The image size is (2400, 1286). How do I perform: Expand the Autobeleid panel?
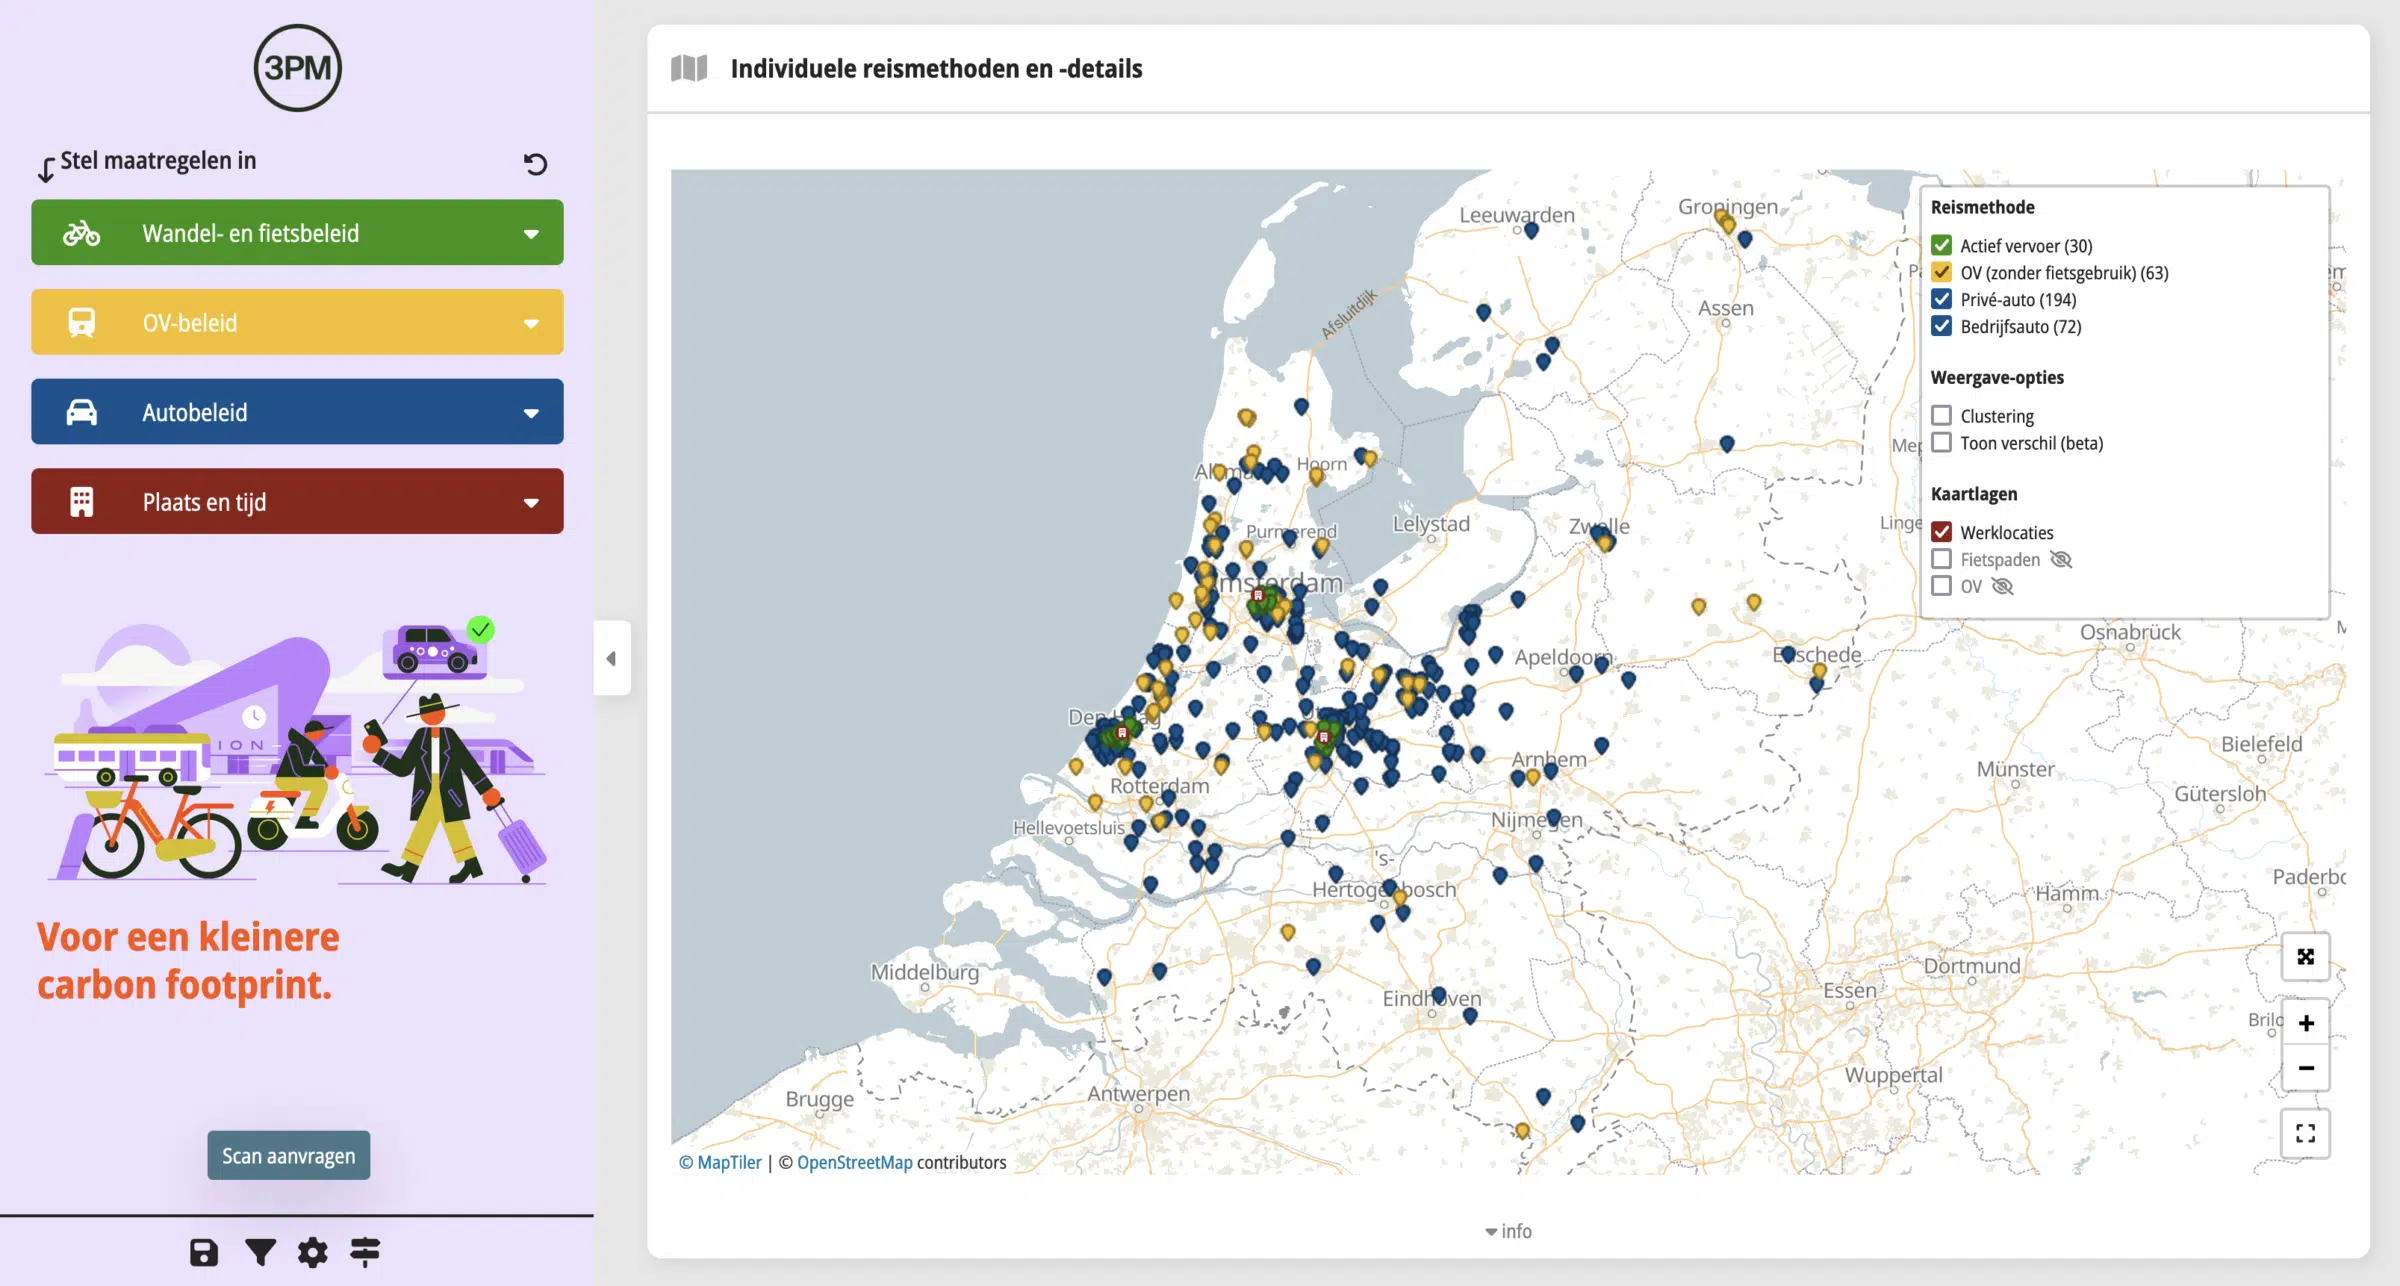[297, 412]
